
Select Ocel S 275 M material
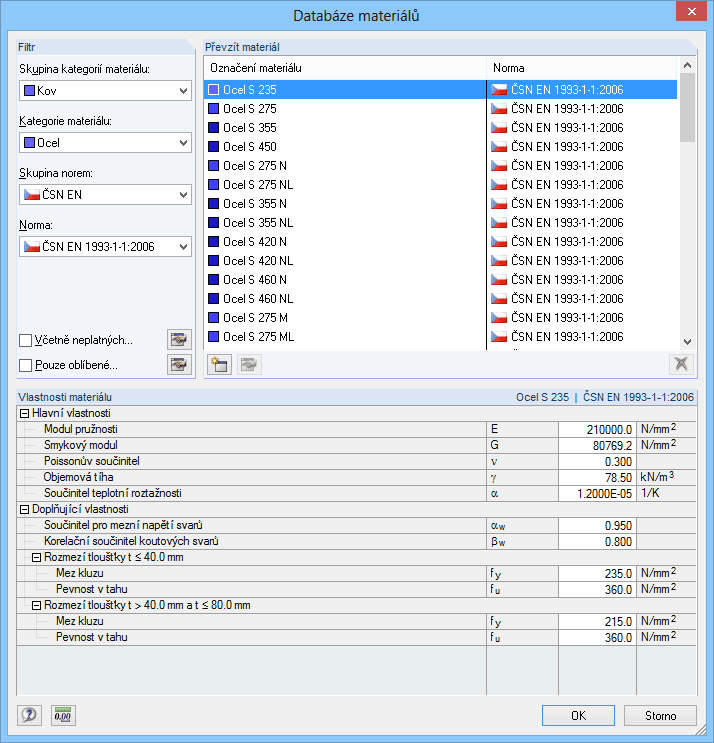255,318
